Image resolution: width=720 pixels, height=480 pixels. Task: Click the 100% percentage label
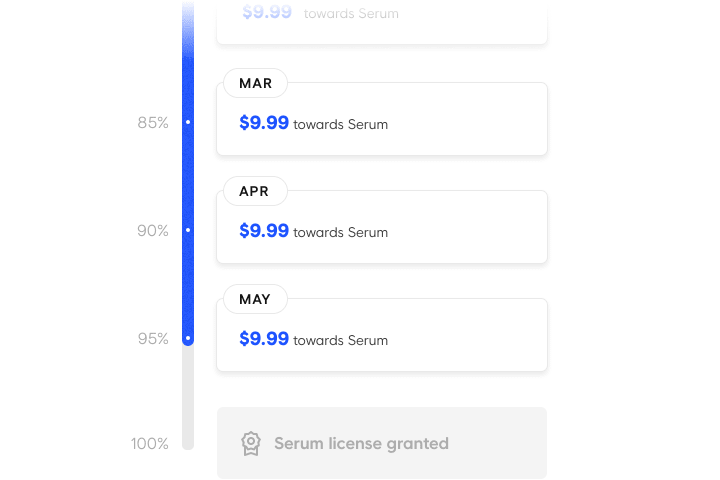150,444
